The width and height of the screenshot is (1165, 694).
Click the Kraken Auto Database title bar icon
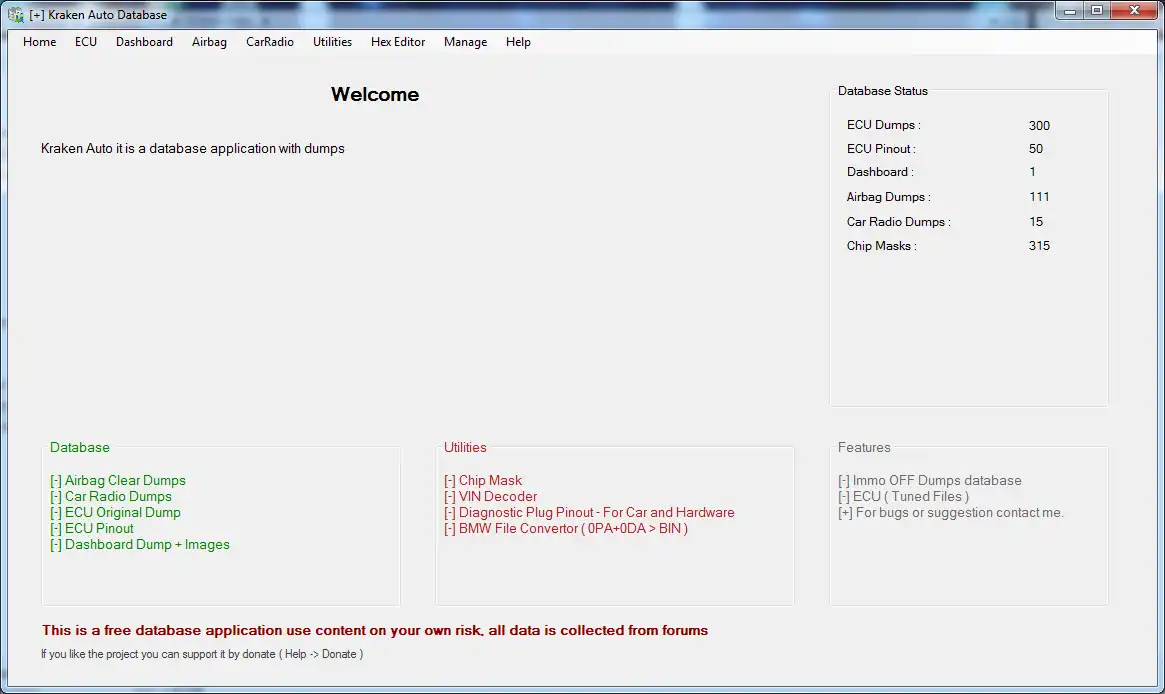point(14,14)
